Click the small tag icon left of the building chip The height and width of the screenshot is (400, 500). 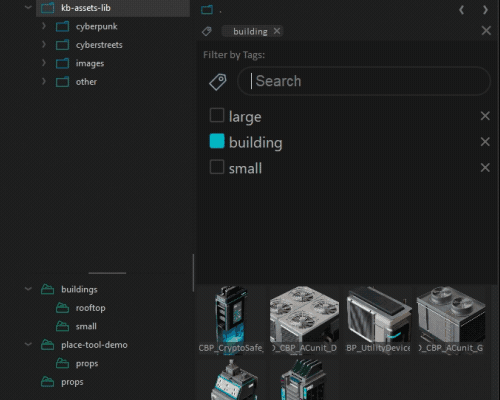[207, 31]
